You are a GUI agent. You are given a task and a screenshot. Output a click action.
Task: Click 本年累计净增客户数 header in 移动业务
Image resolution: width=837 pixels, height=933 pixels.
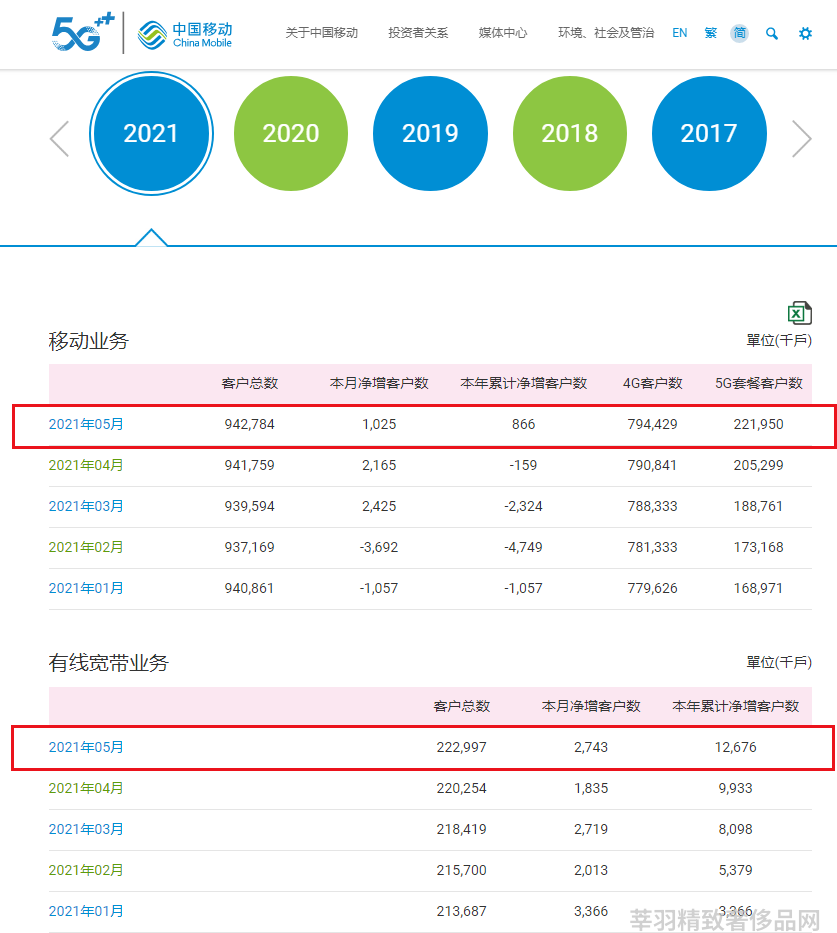pyautogui.click(x=523, y=383)
